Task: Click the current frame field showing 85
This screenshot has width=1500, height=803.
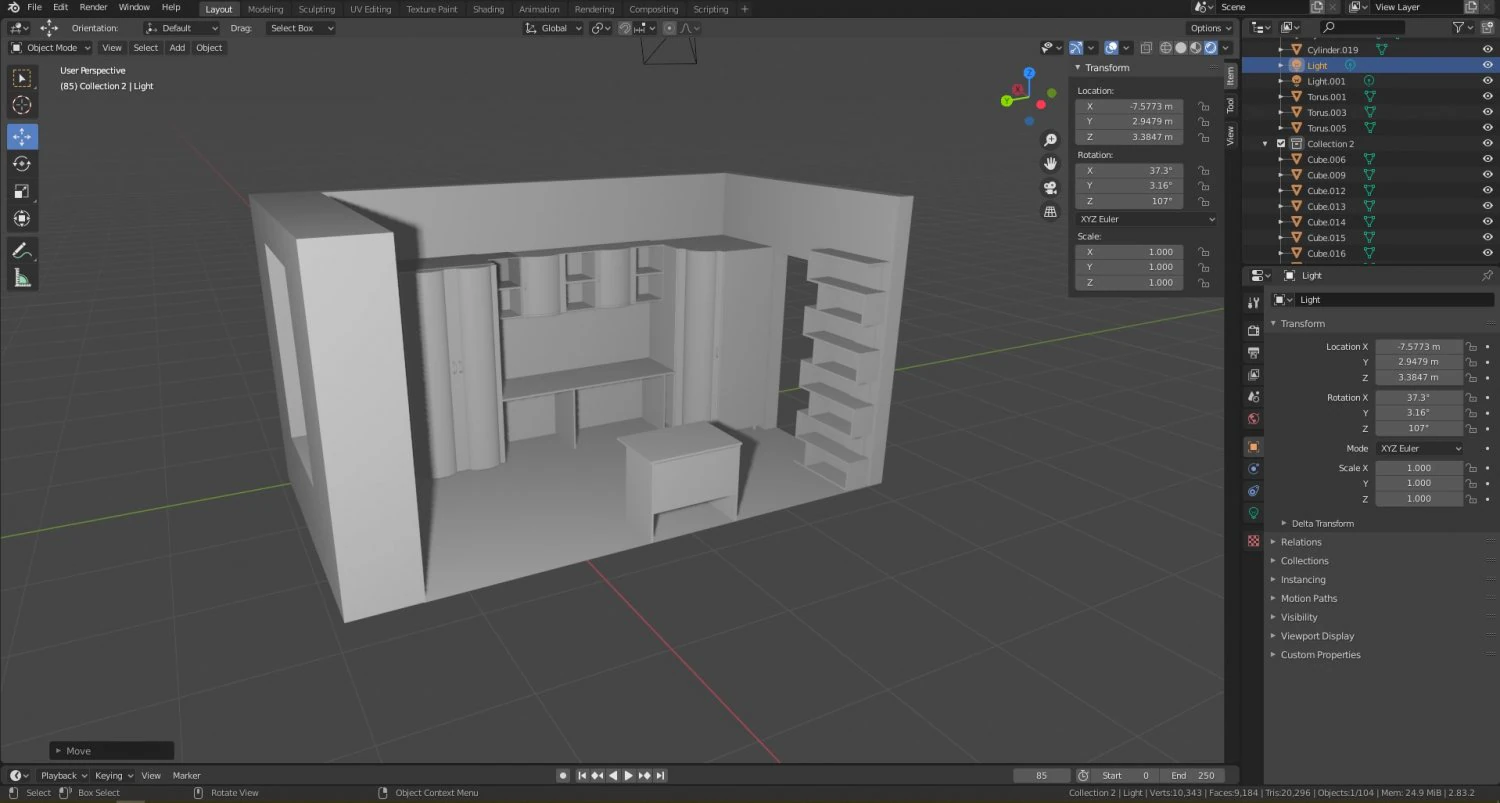Action: pyautogui.click(x=1040, y=775)
